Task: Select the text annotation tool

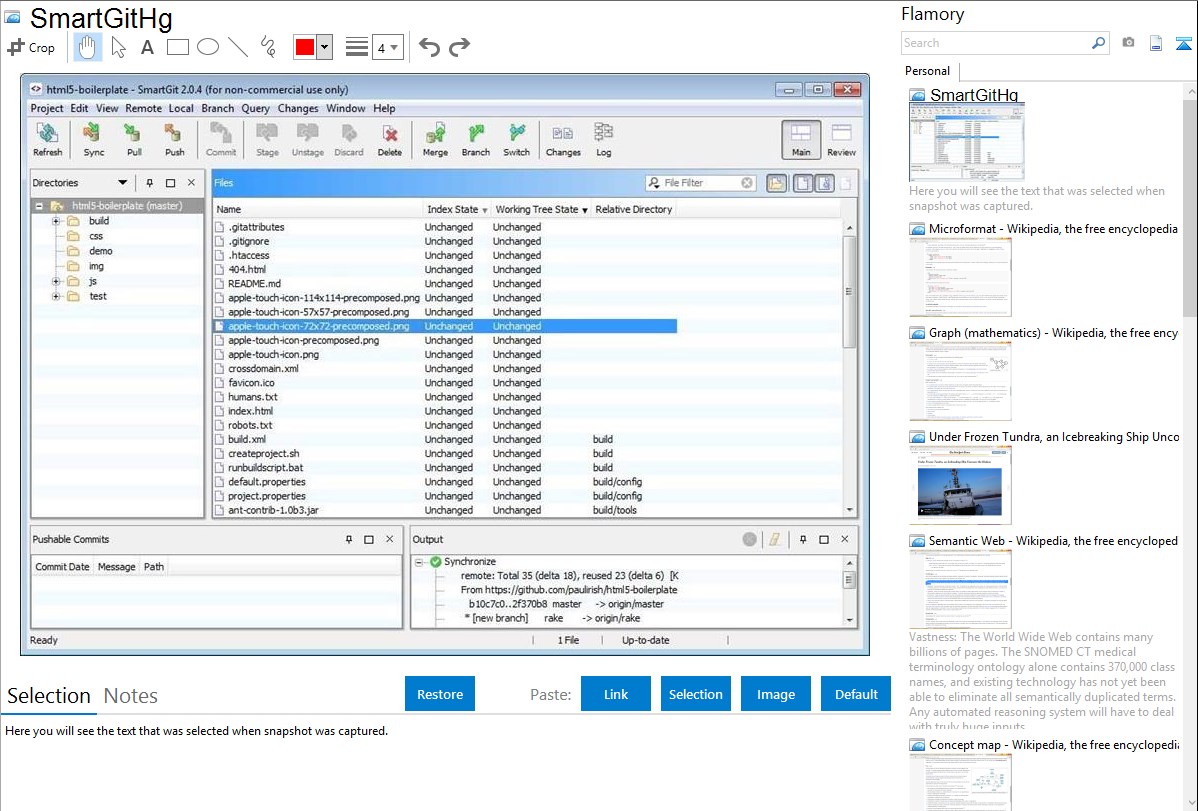Action: coord(147,47)
